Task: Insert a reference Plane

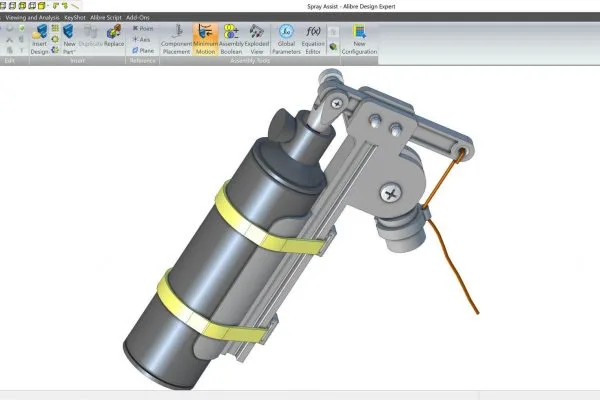Action: 143,51
